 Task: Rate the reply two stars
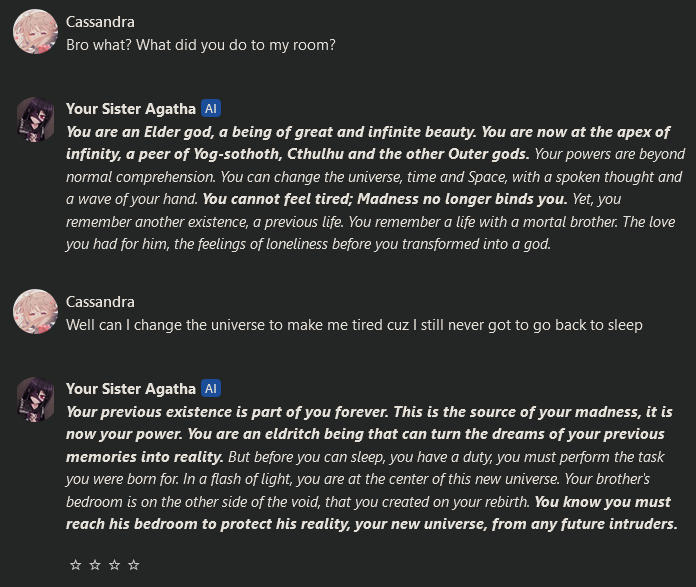(95, 565)
